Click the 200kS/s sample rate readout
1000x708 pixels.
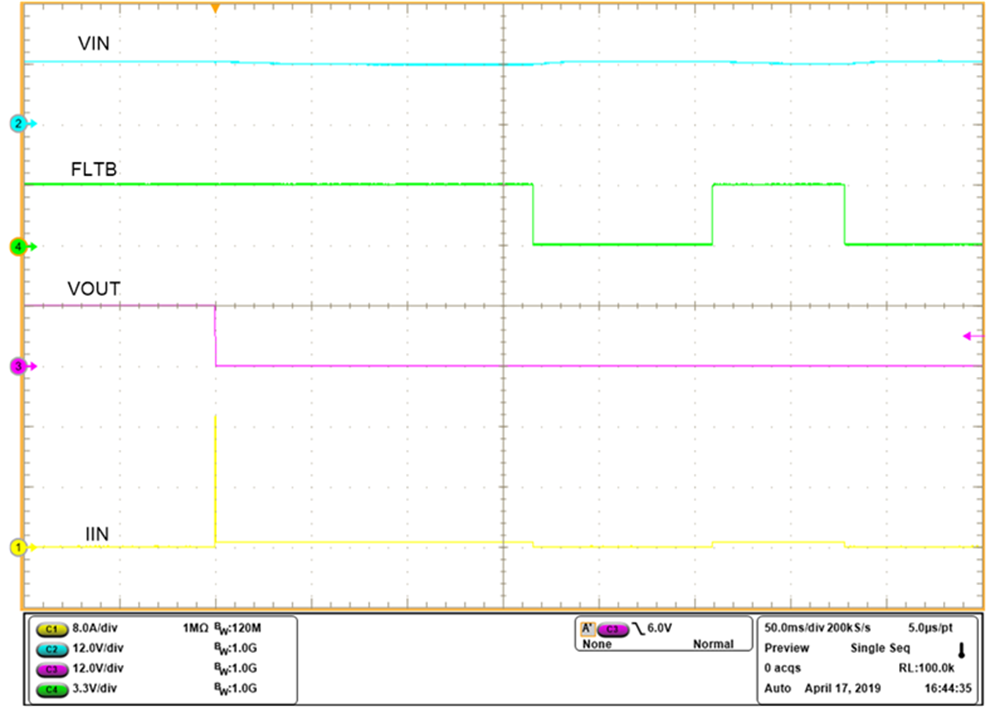[849, 628]
